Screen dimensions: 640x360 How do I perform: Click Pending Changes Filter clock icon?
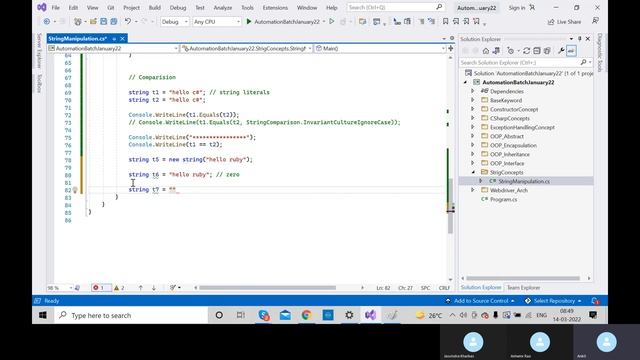point(510,51)
